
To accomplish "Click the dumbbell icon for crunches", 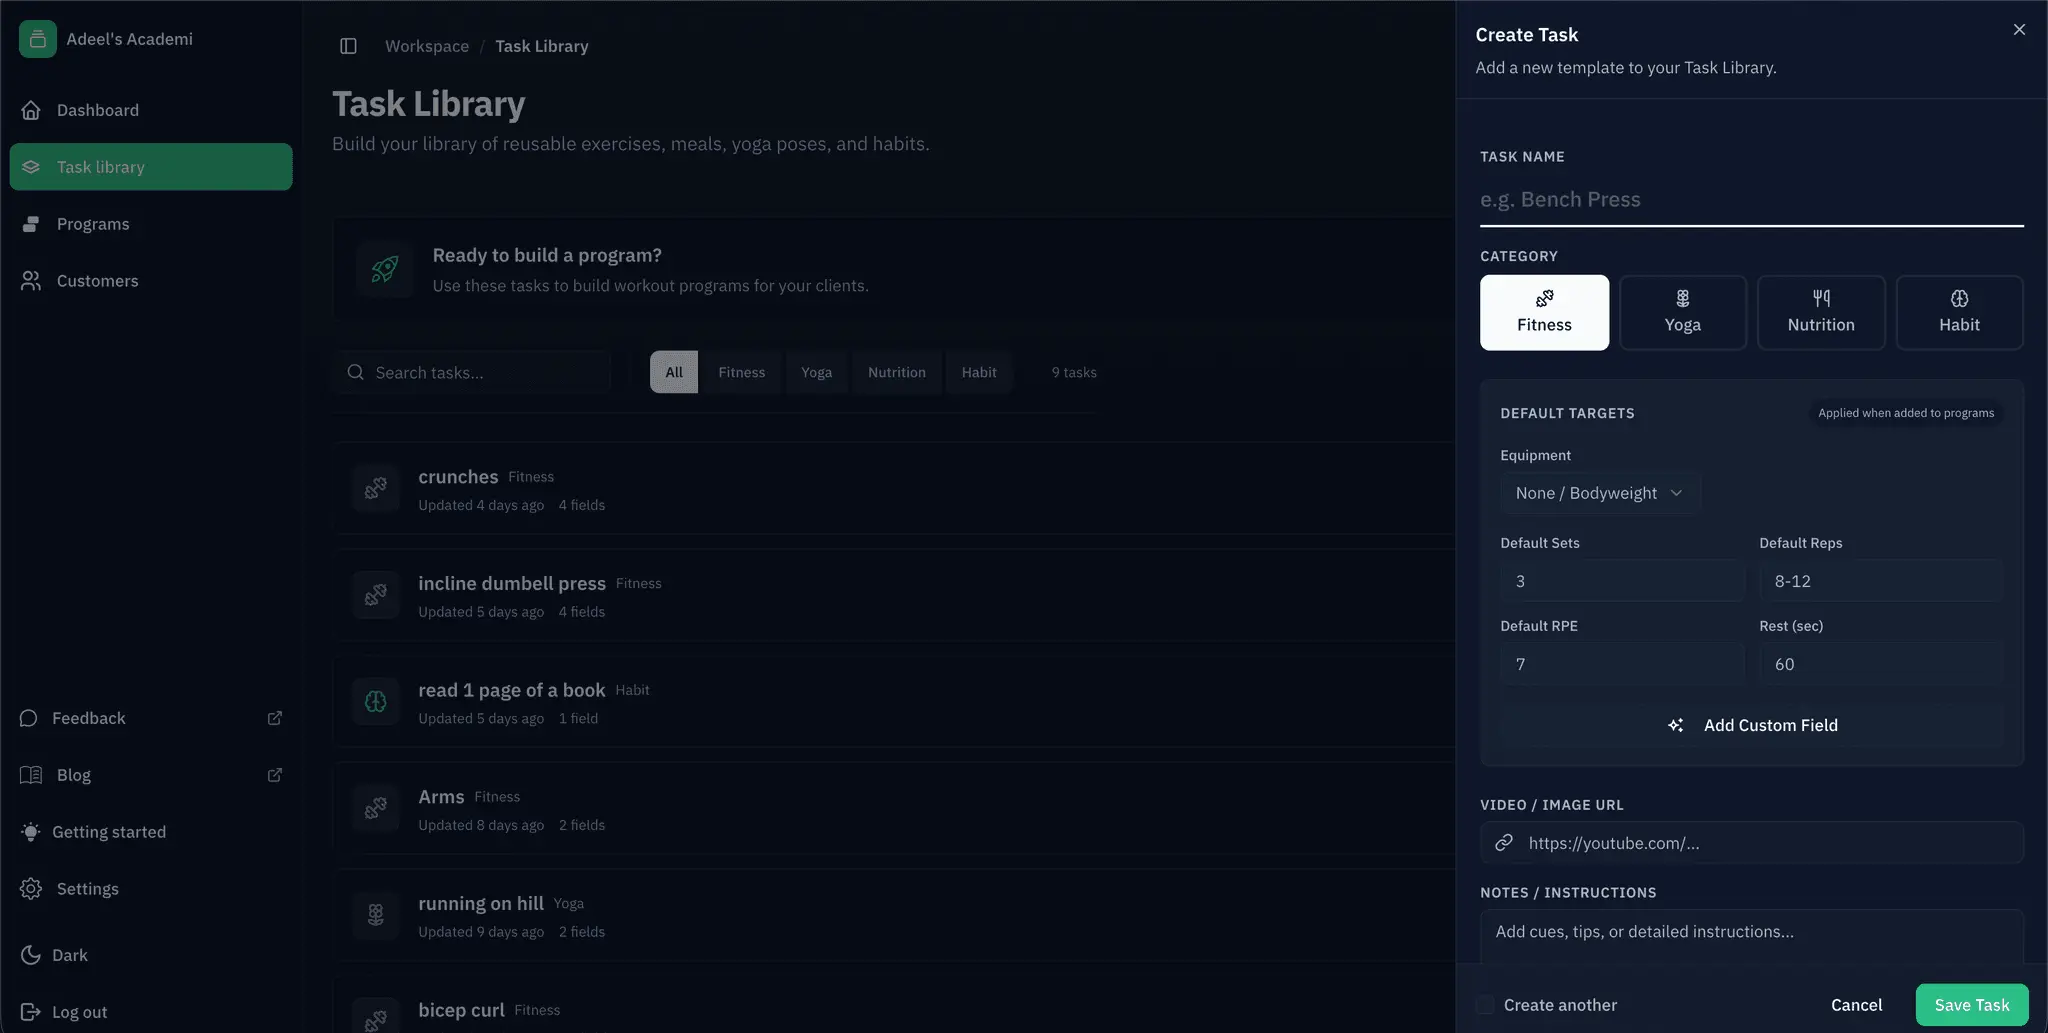I will click(376, 488).
